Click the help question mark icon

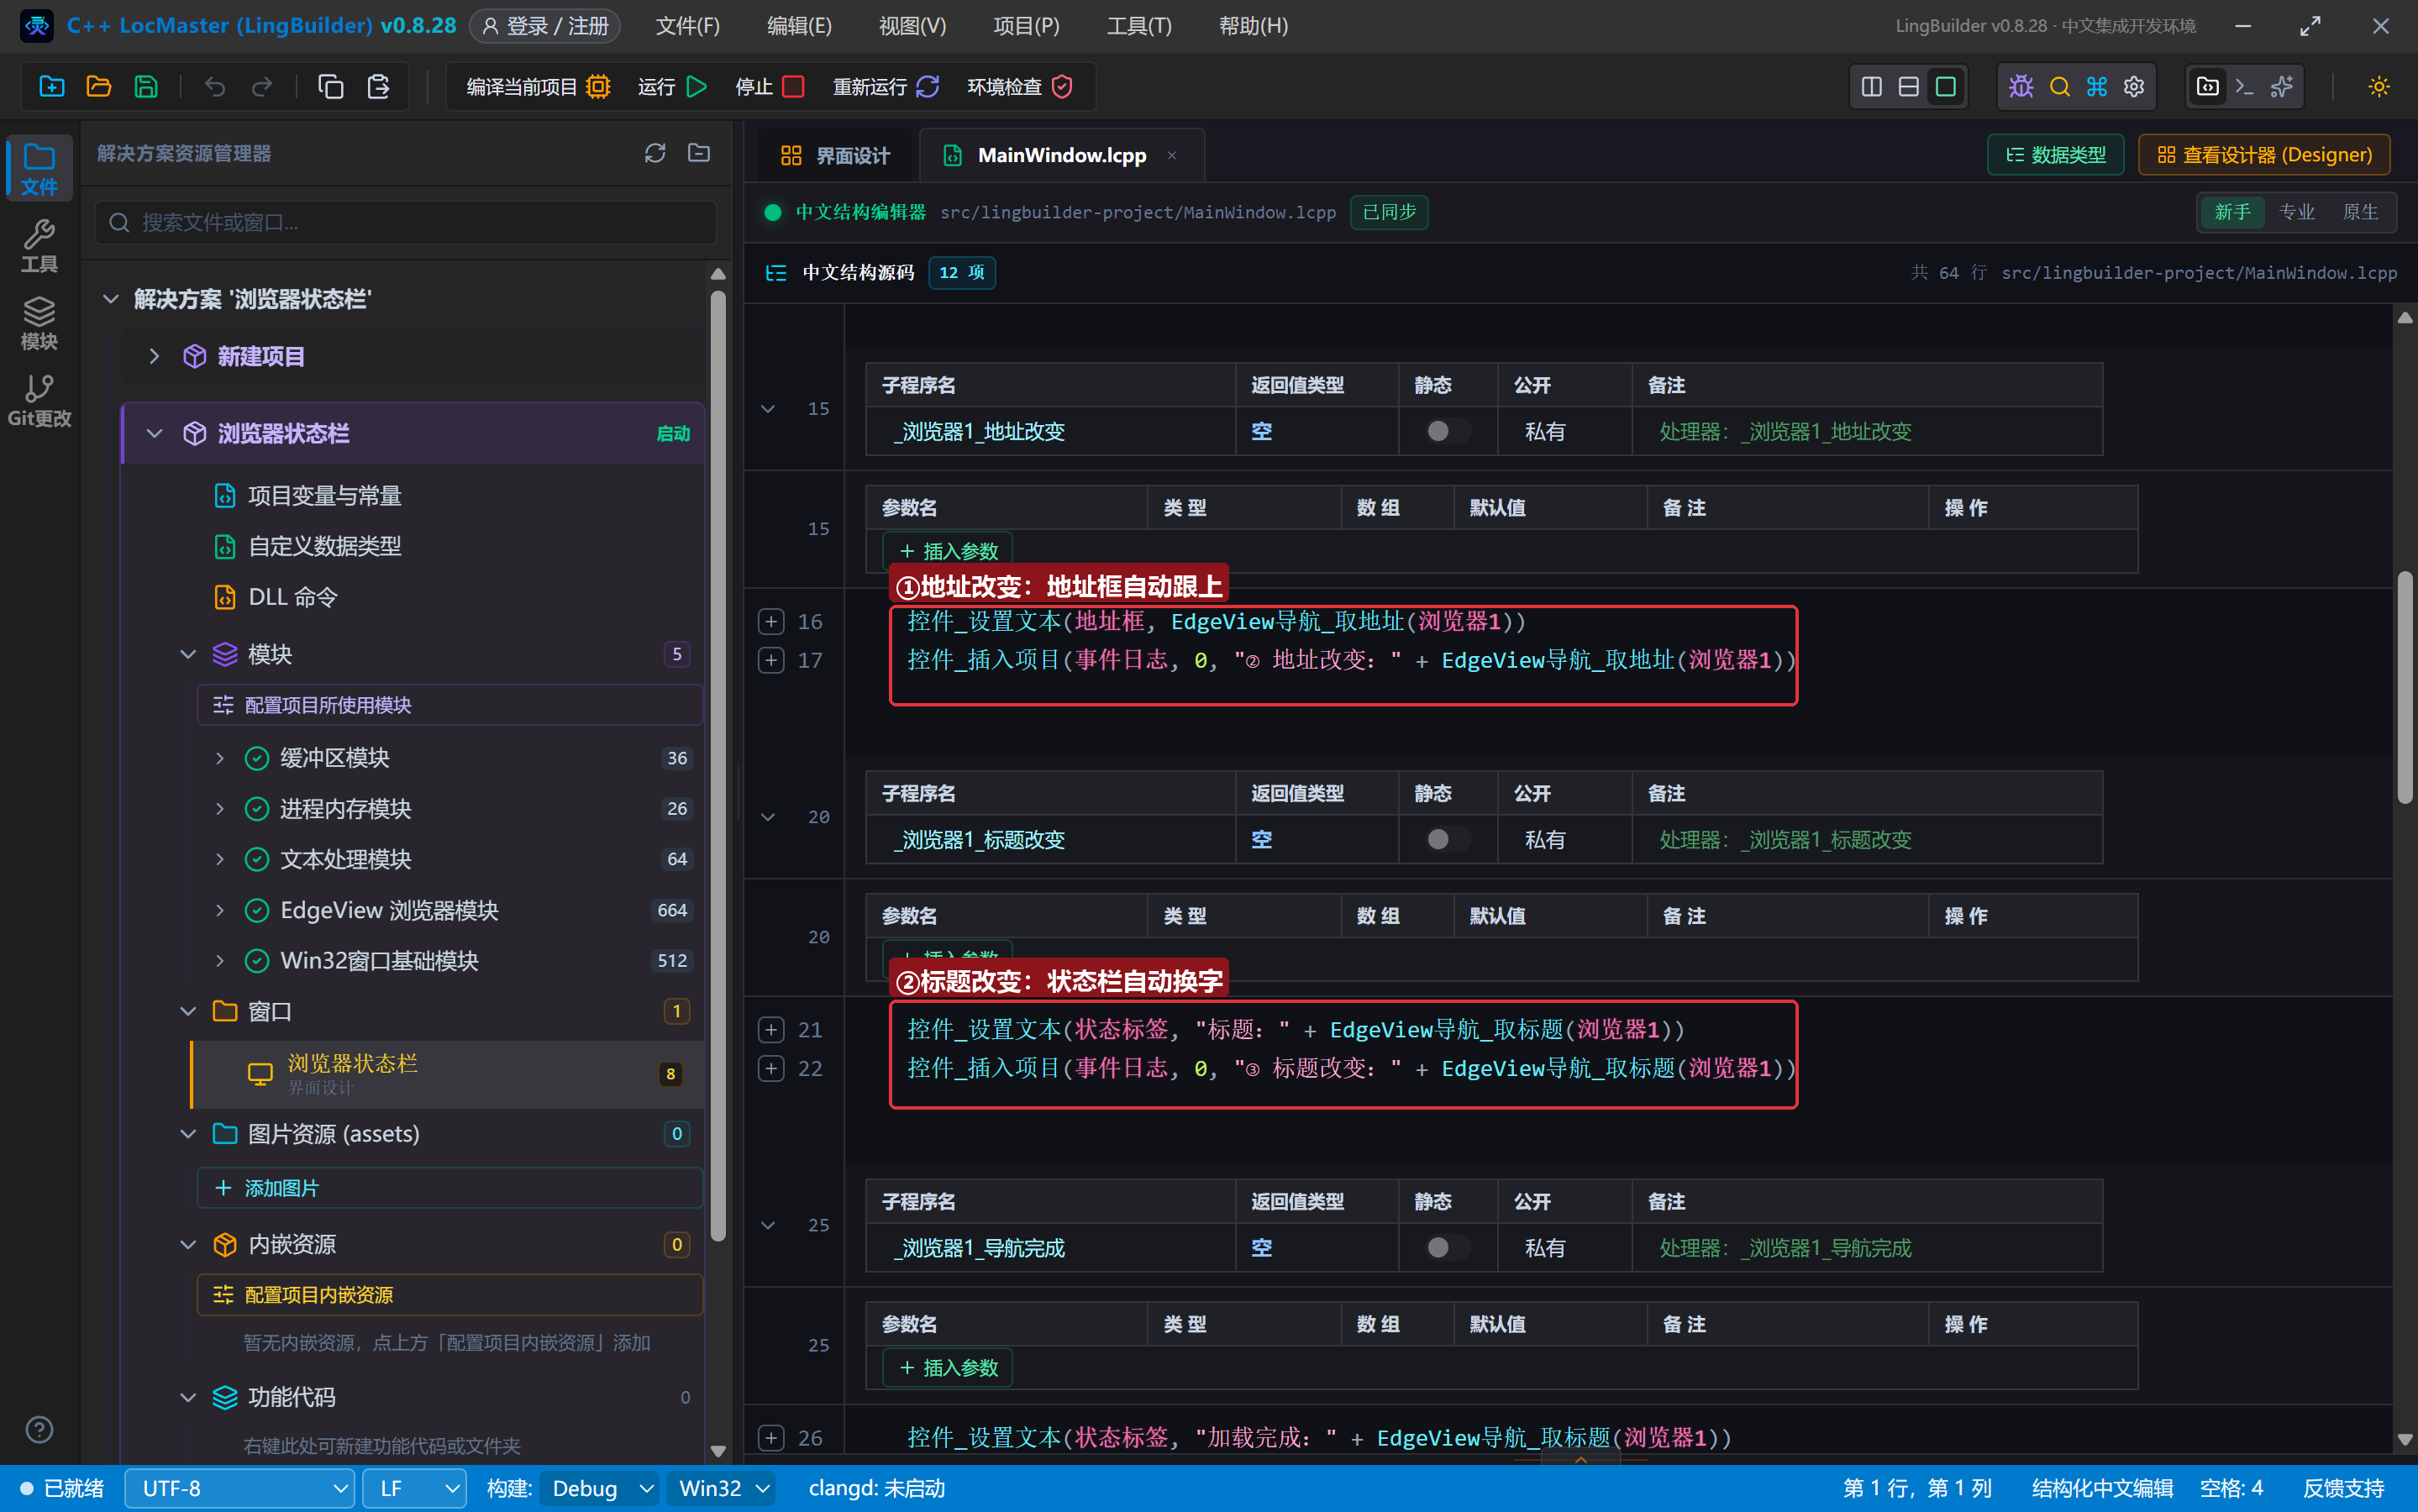pos(39,1430)
